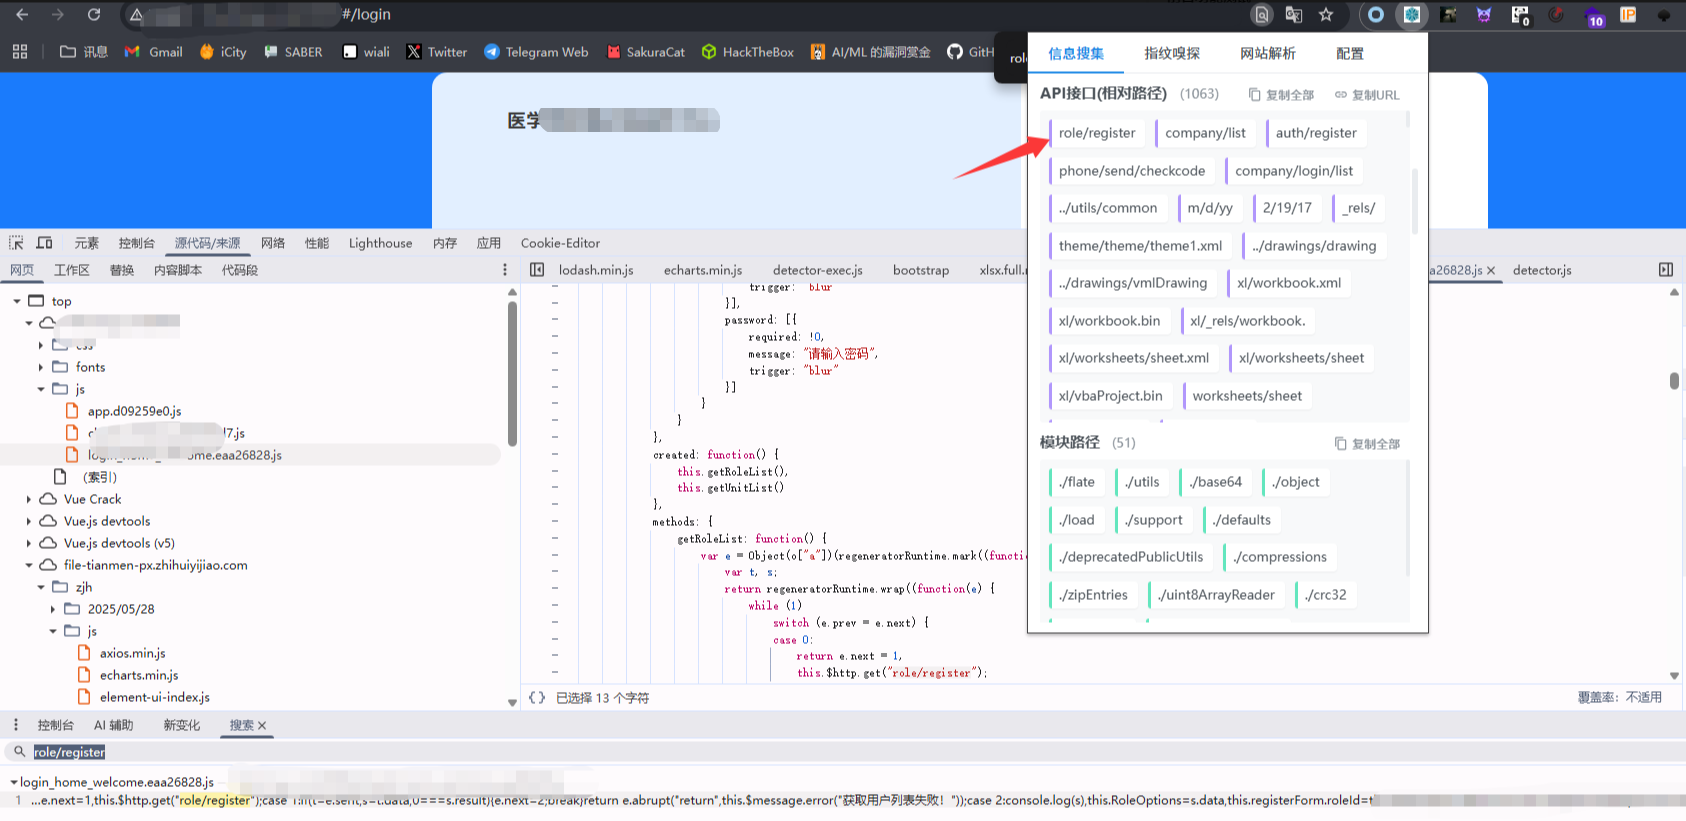Screen dimensions: 1686x821
Task: Switch to the lodash.min.js editor tab
Action: pos(596,270)
